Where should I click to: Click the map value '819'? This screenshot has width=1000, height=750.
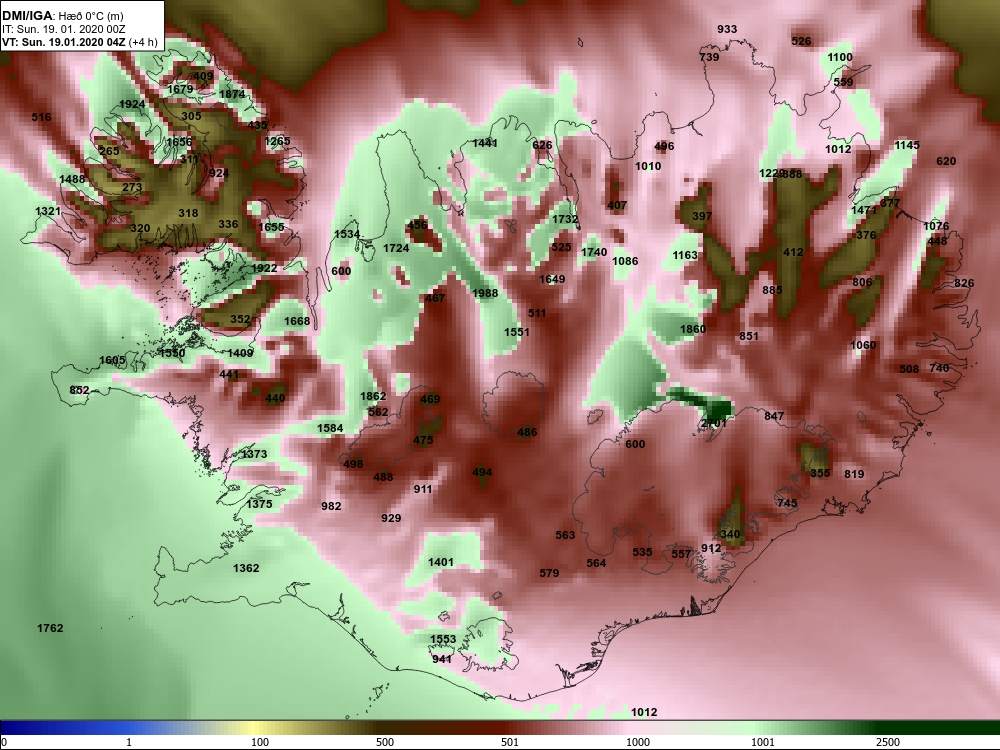(854, 474)
